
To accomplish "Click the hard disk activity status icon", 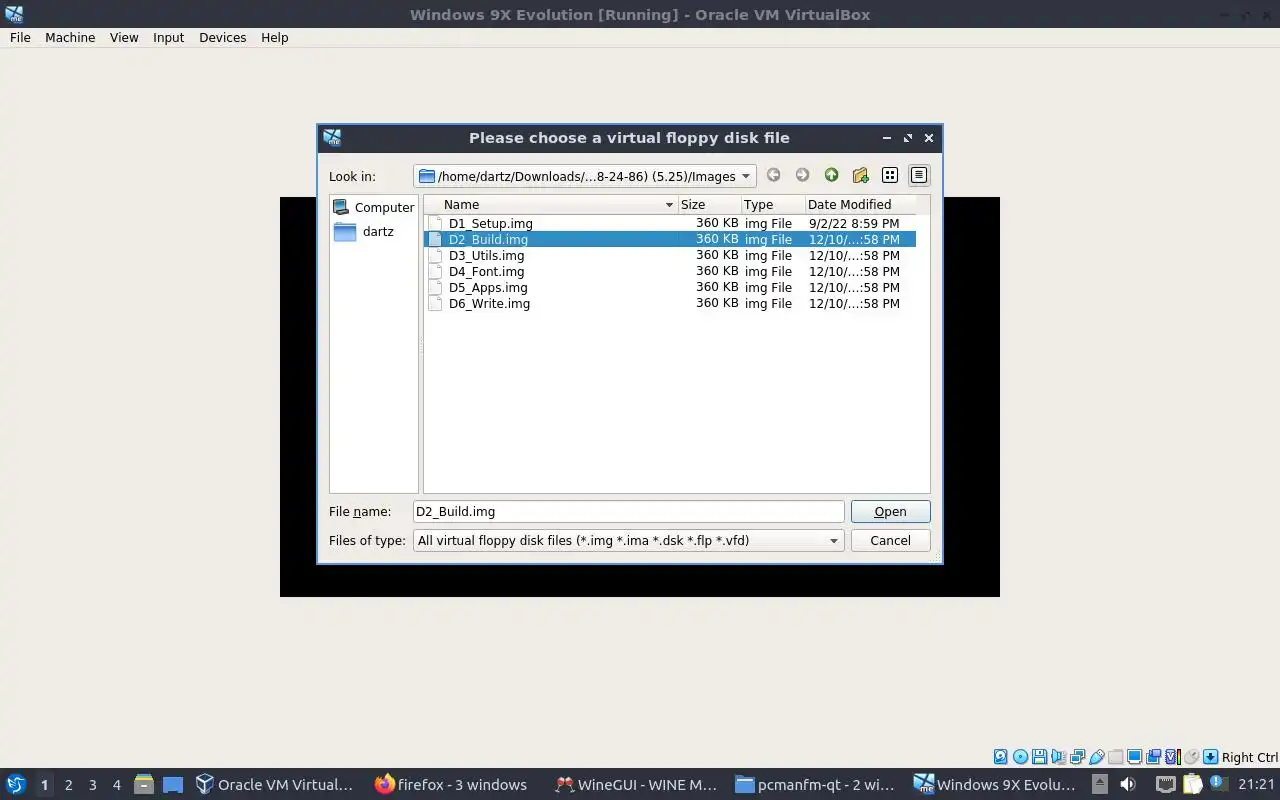I will pos(1001,757).
